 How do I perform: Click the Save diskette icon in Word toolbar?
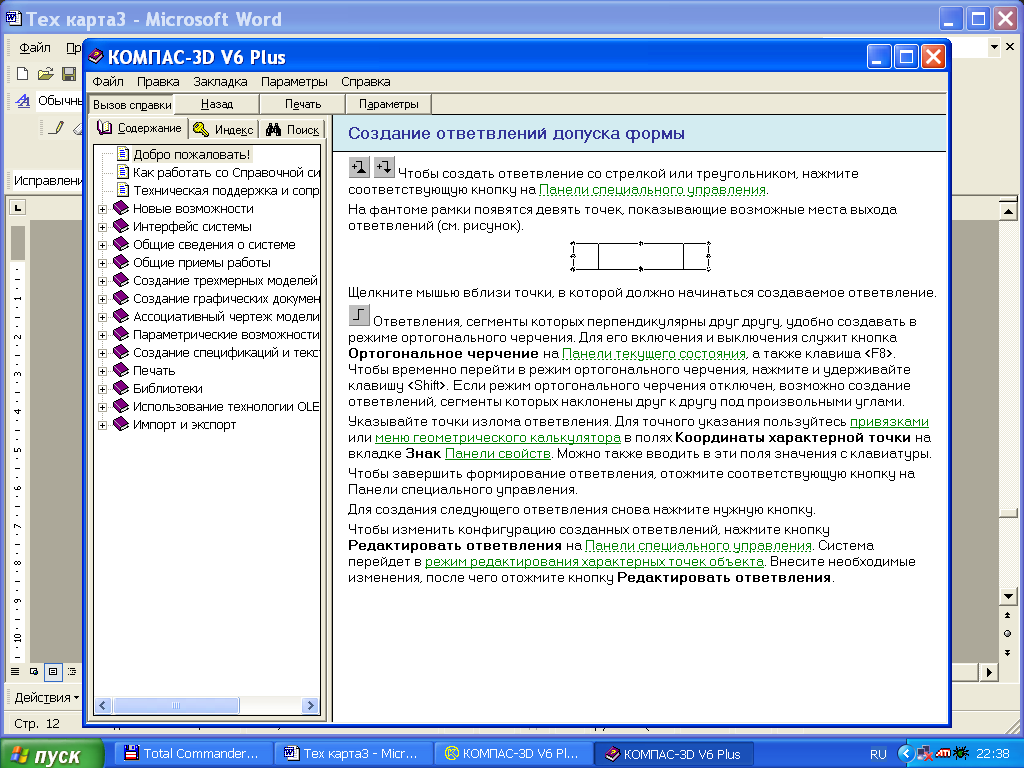[69, 74]
